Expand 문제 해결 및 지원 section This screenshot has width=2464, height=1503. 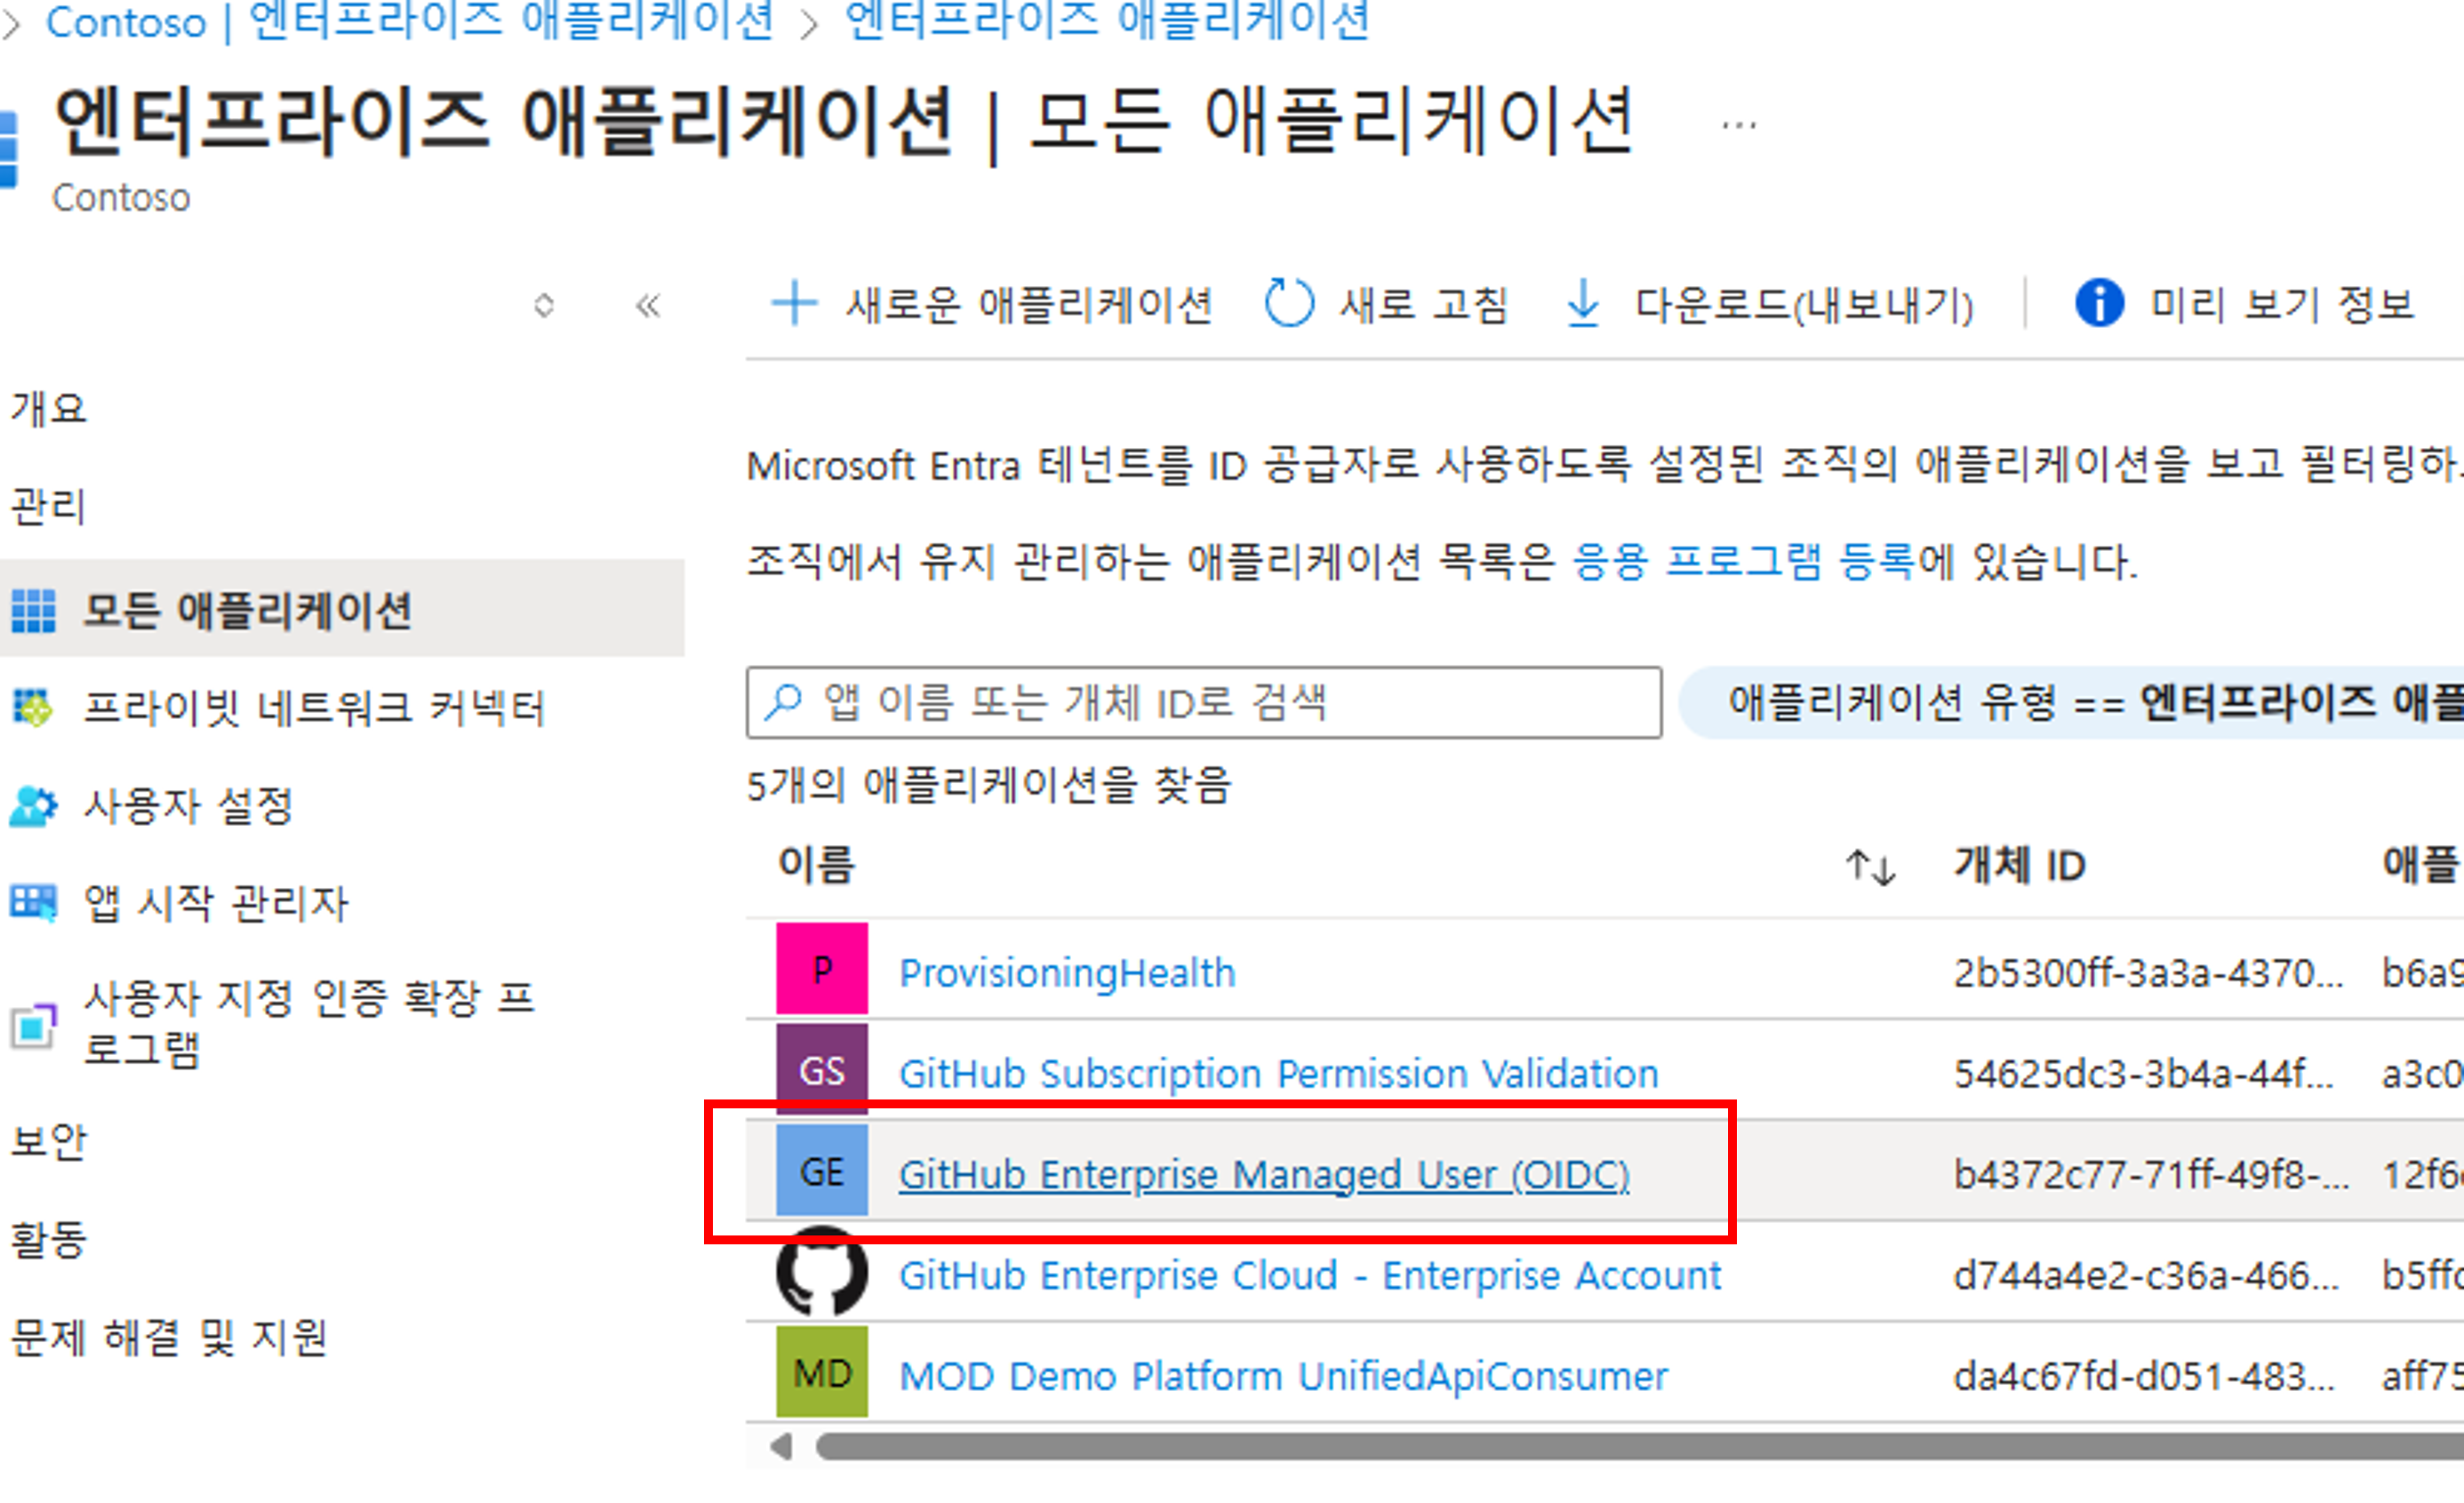coord(168,1338)
